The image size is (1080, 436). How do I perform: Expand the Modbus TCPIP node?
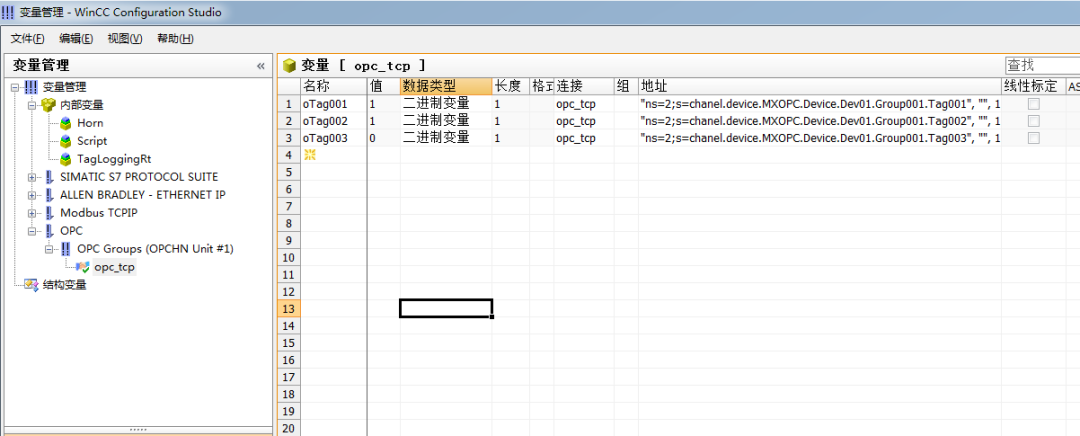click(x=32, y=213)
